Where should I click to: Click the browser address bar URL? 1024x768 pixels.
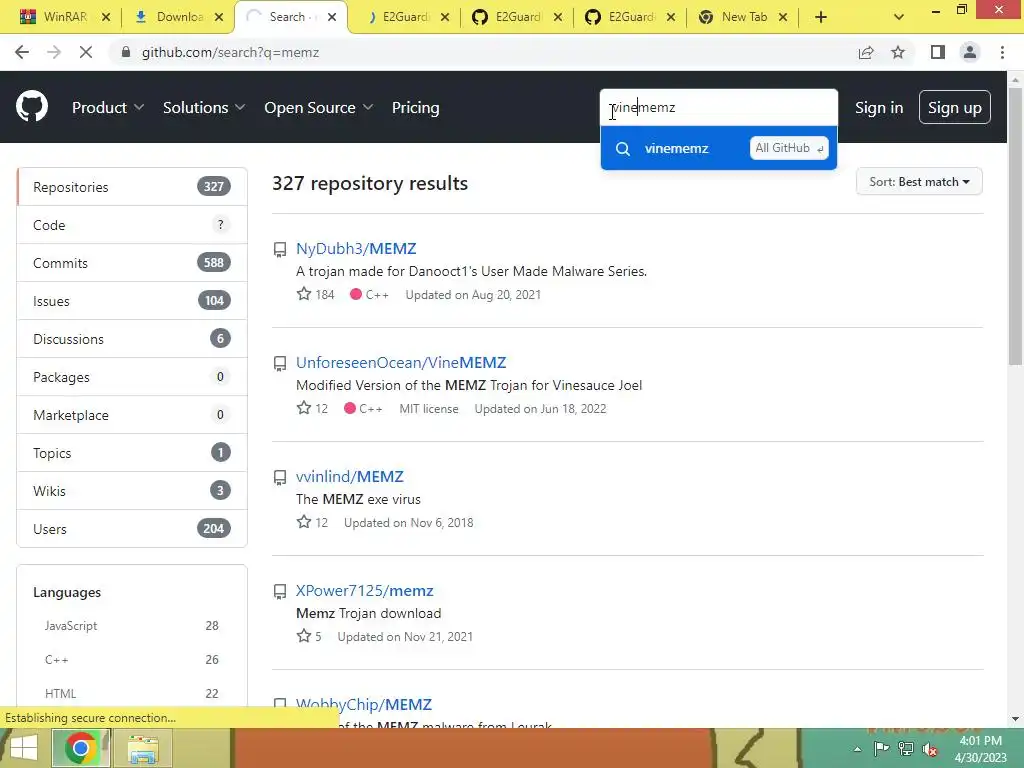230,52
